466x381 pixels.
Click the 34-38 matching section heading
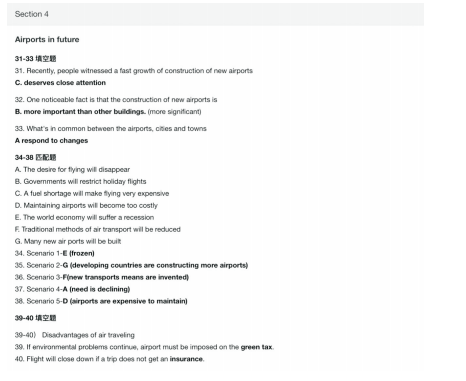point(35,157)
